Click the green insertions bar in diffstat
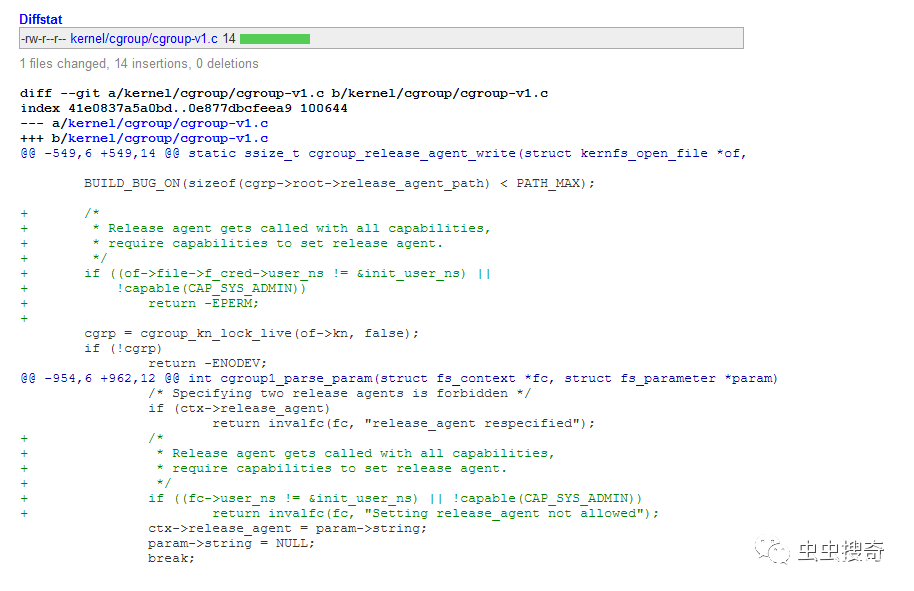This screenshot has width=914, height=591. [275, 39]
